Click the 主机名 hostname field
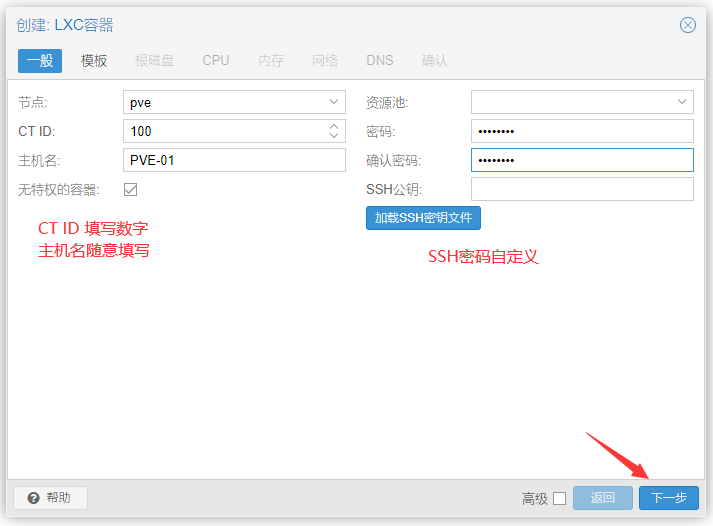 click(234, 160)
